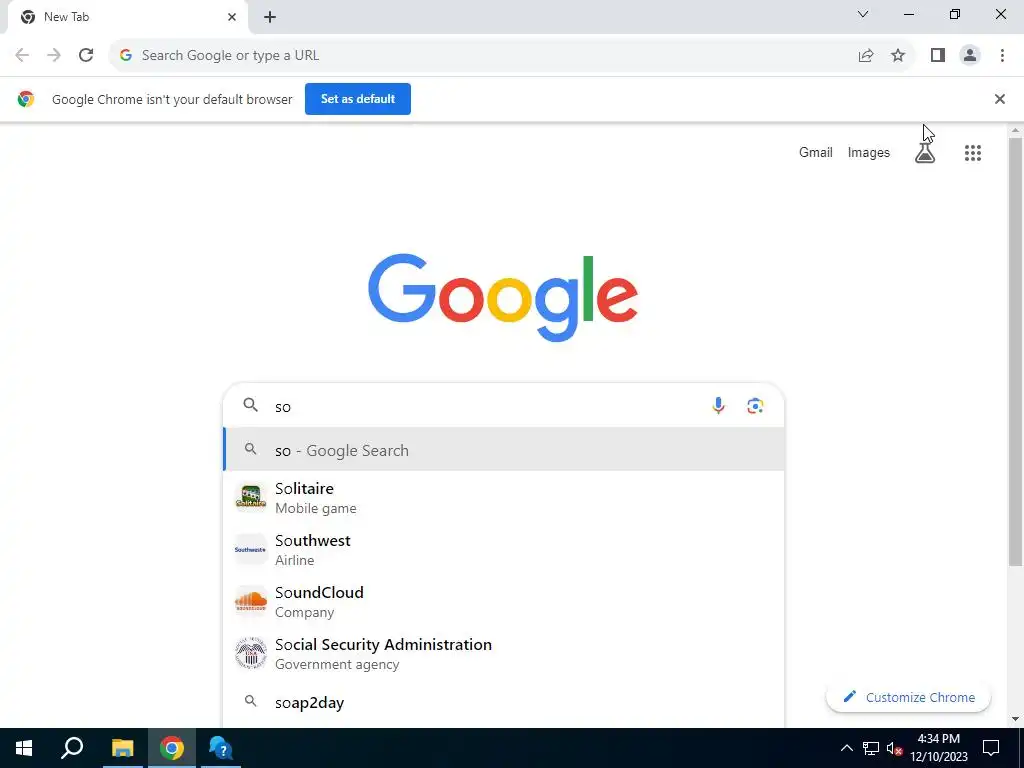The width and height of the screenshot is (1024, 768).
Task: Choose the SoundCloud suggestion
Action: coord(504,601)
